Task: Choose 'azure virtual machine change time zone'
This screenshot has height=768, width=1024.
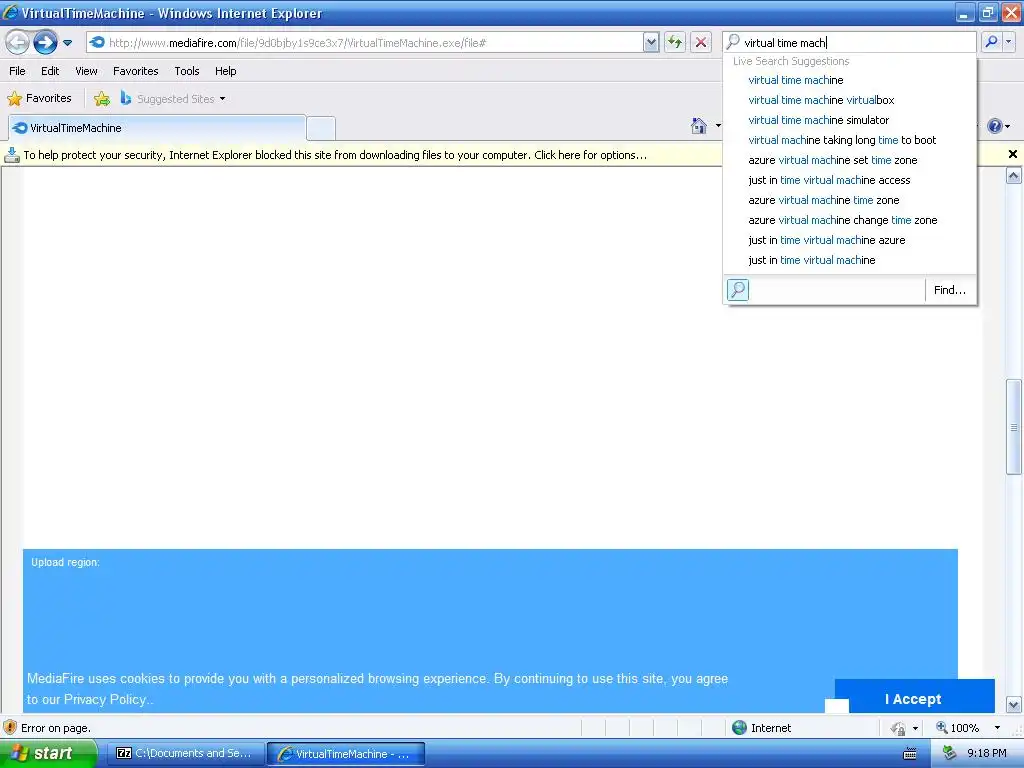Action: point(842,221)
